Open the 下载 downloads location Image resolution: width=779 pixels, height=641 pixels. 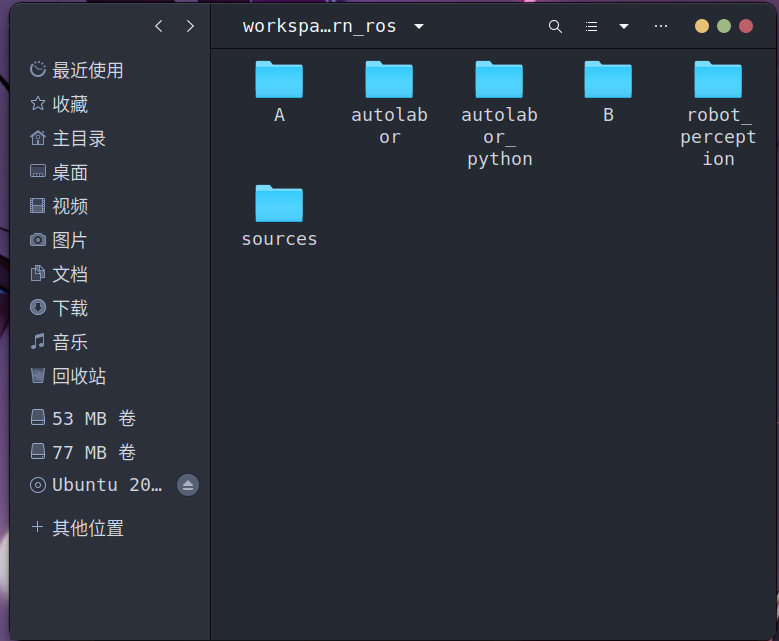[x=70, y=308]
